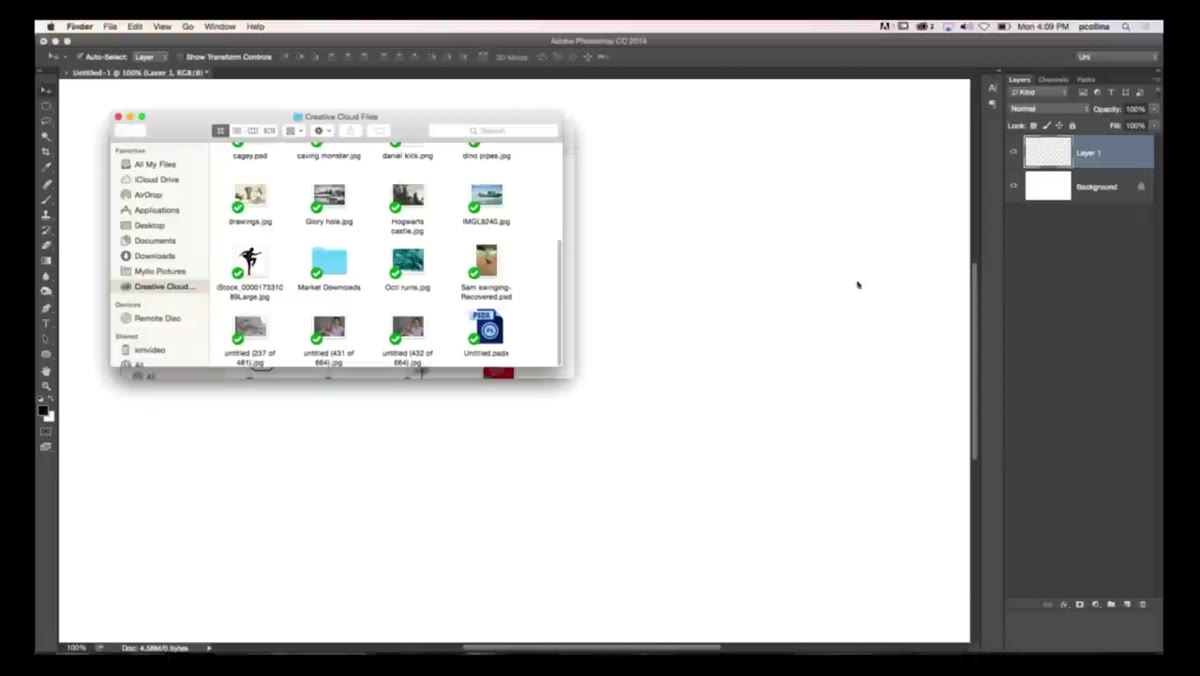Screen dimensions: 1200x676
Task: Select the Path Selection tool
Action: tap(46, 339)
